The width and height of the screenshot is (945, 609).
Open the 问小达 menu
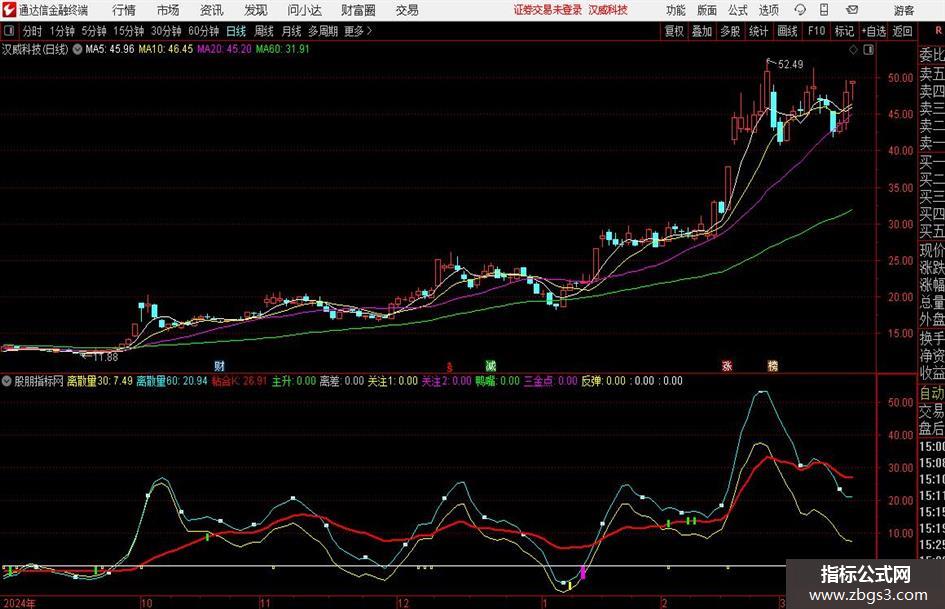[x=304, y=10]
